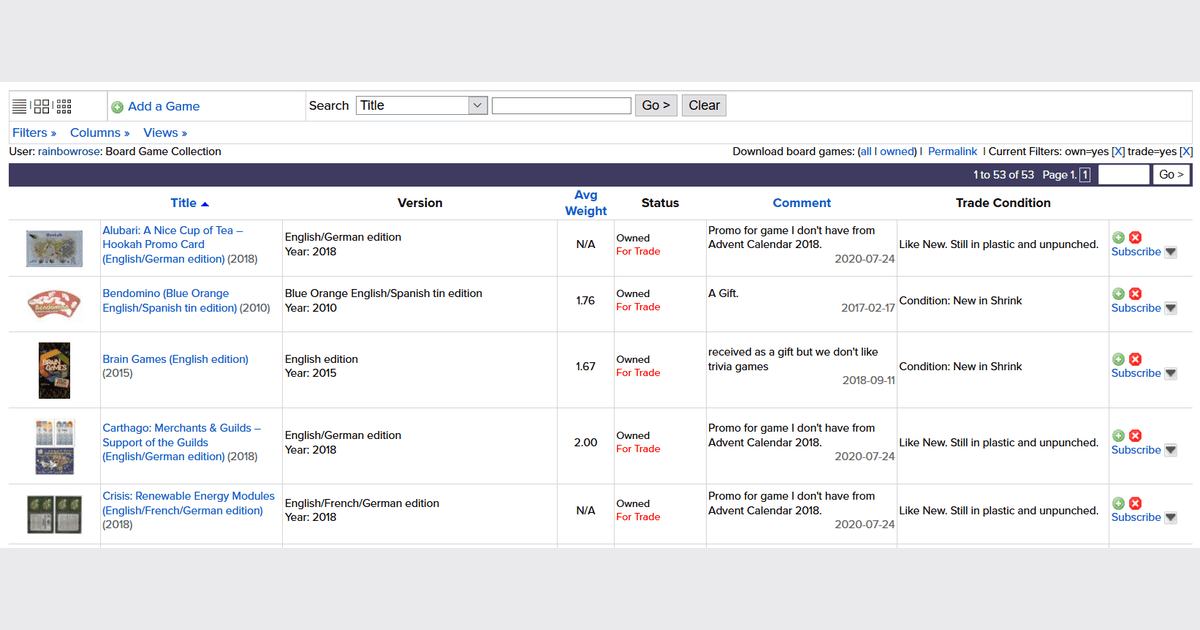Switch to the list view layout icon
The height and width of the screenshot is (630, 1200).
tap(19, 106)
